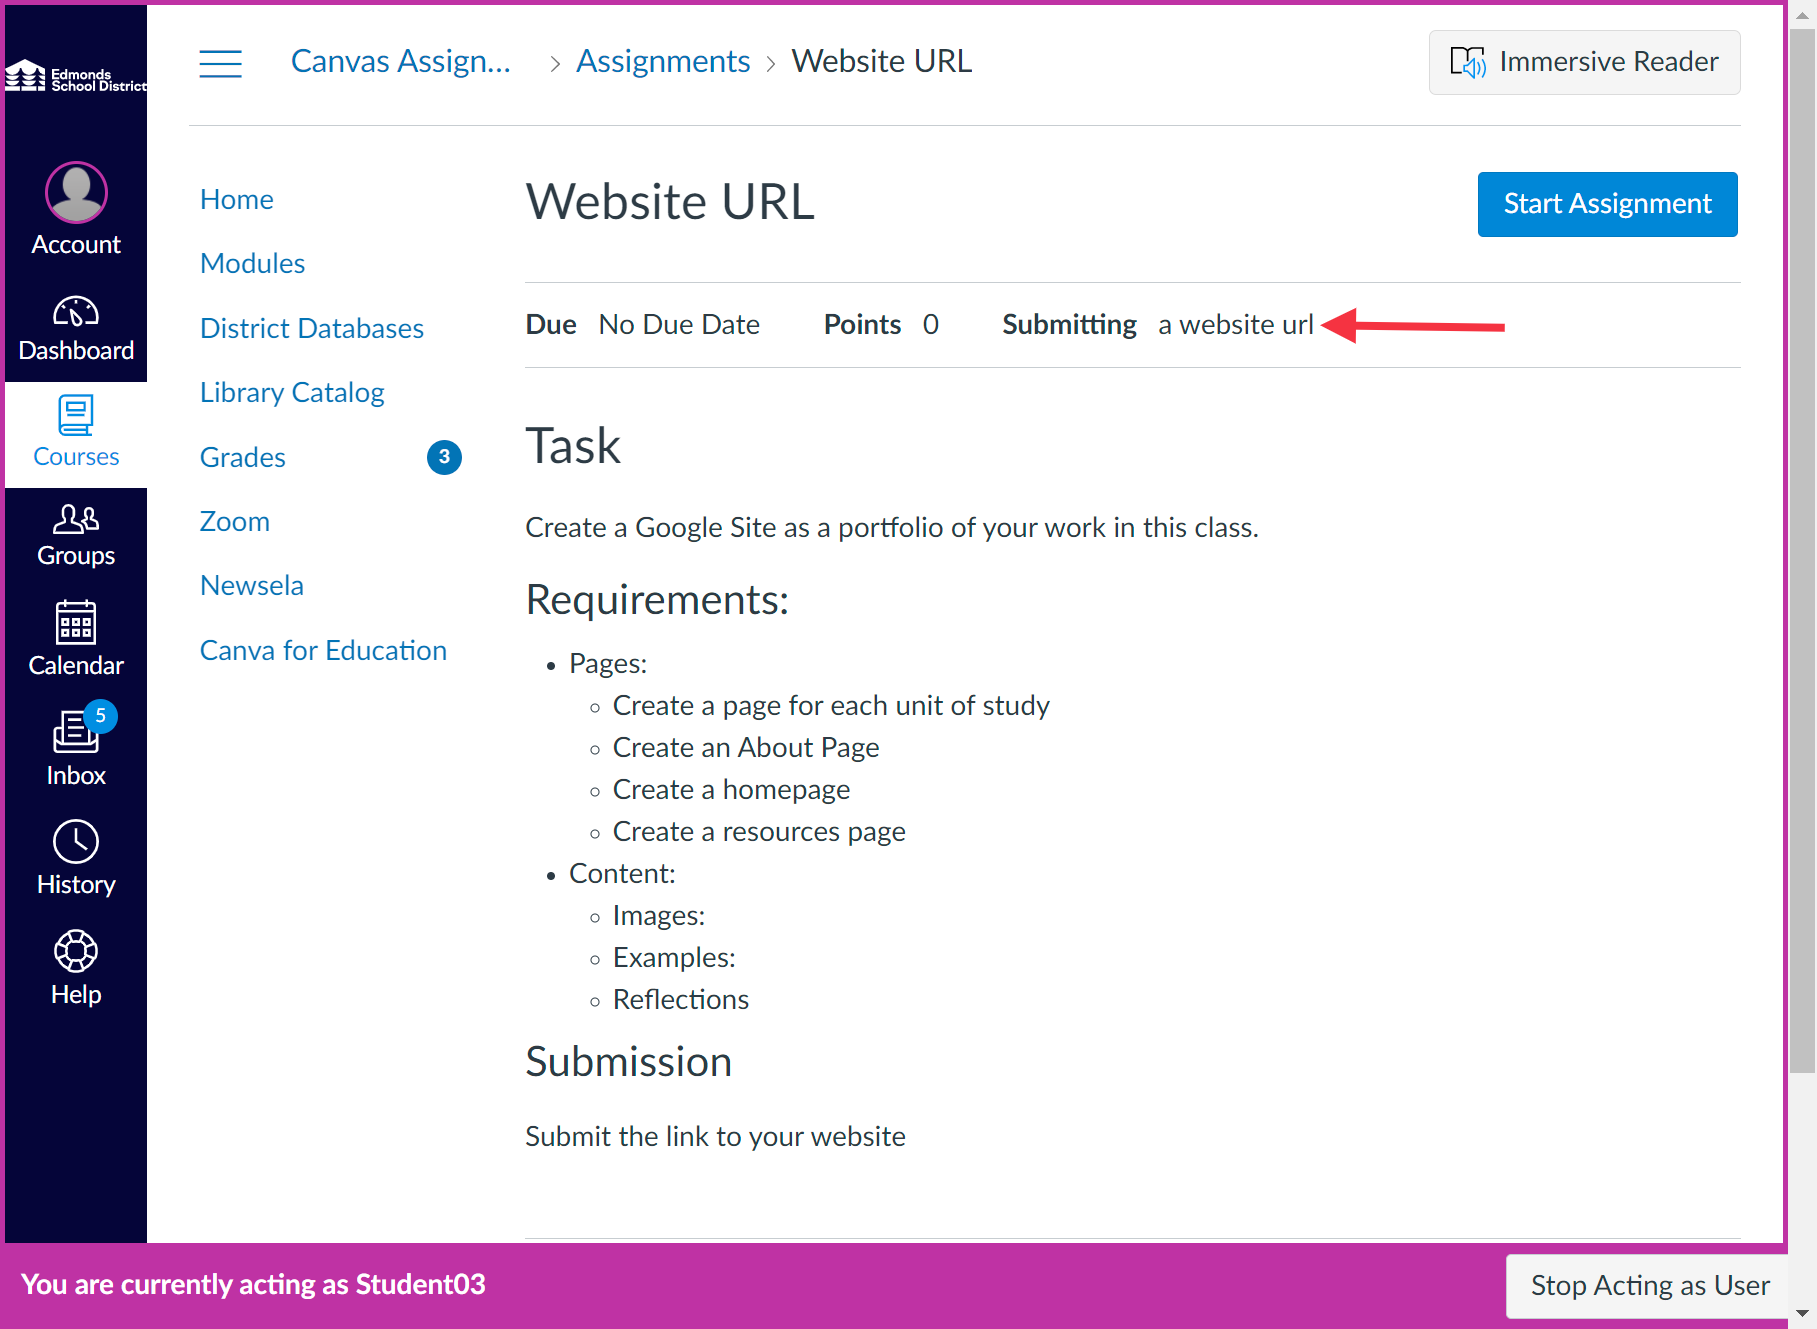This screenshot has height=1329, width=1817.
Task: Click the Start Assignment button
Action: pos(1607,204)
